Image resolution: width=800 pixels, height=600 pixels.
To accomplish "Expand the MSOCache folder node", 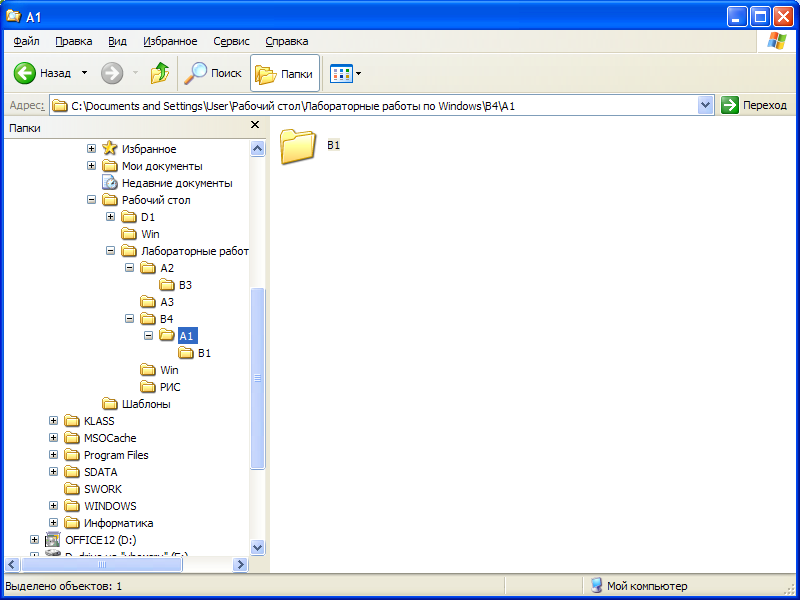I will (x=53, y=438).
